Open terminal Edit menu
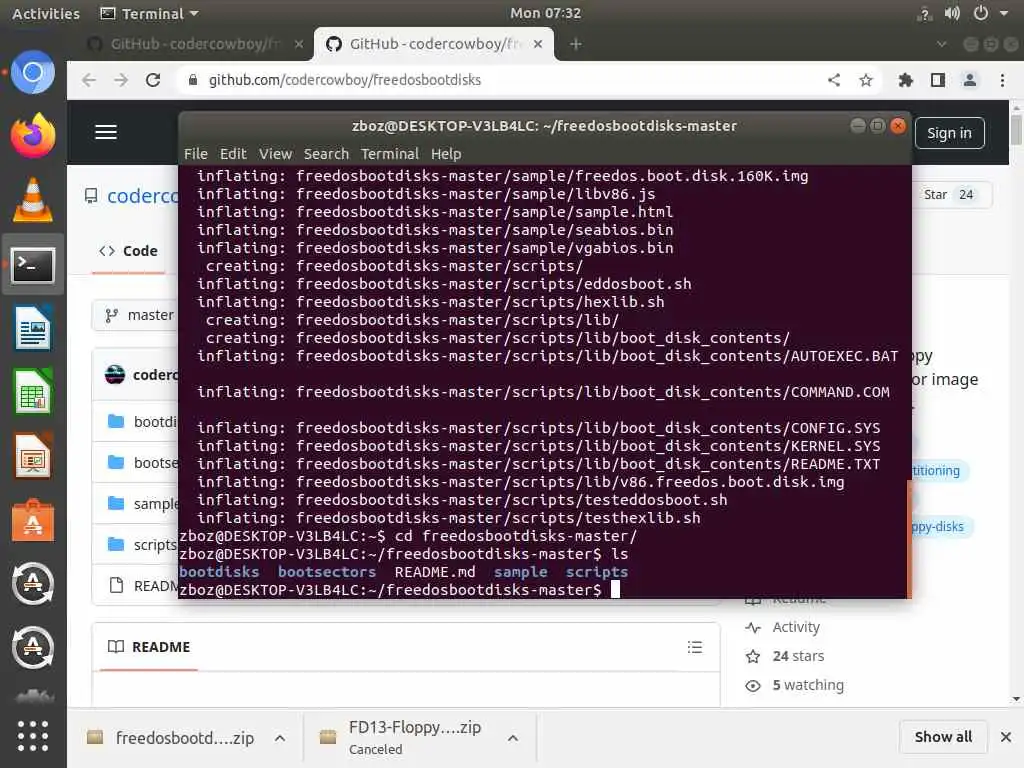This screenshot has width=1024, height=768. pos(233,153)
